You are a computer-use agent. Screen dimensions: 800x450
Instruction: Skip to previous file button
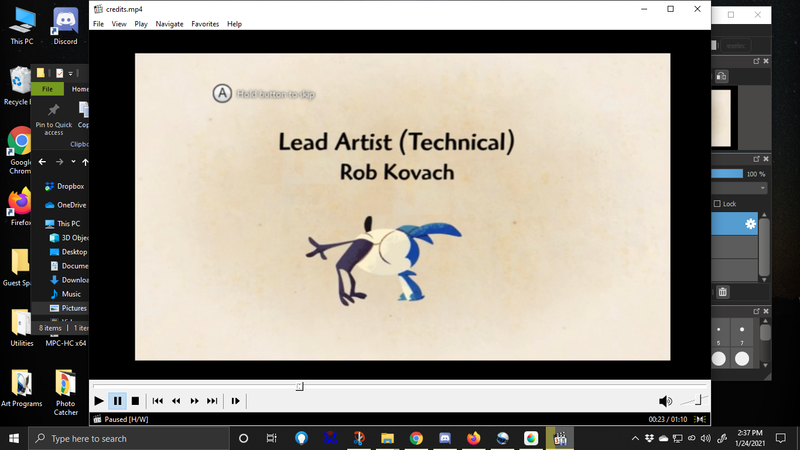(x=158, y=401)
